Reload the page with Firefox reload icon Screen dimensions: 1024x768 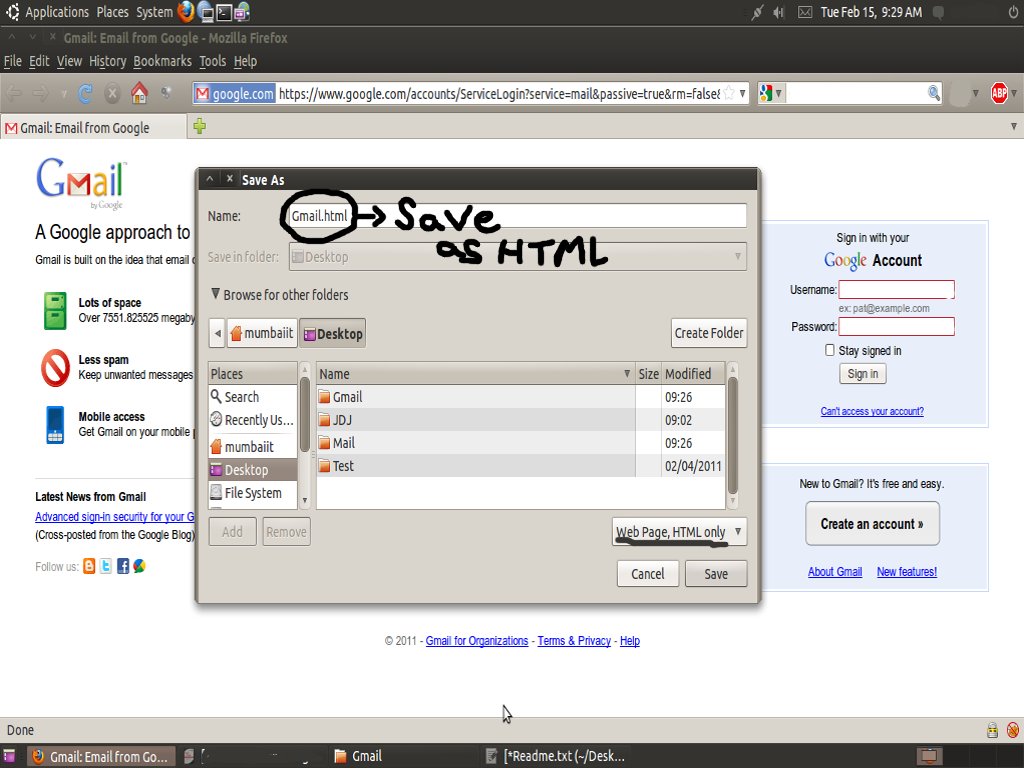point(85,93)
